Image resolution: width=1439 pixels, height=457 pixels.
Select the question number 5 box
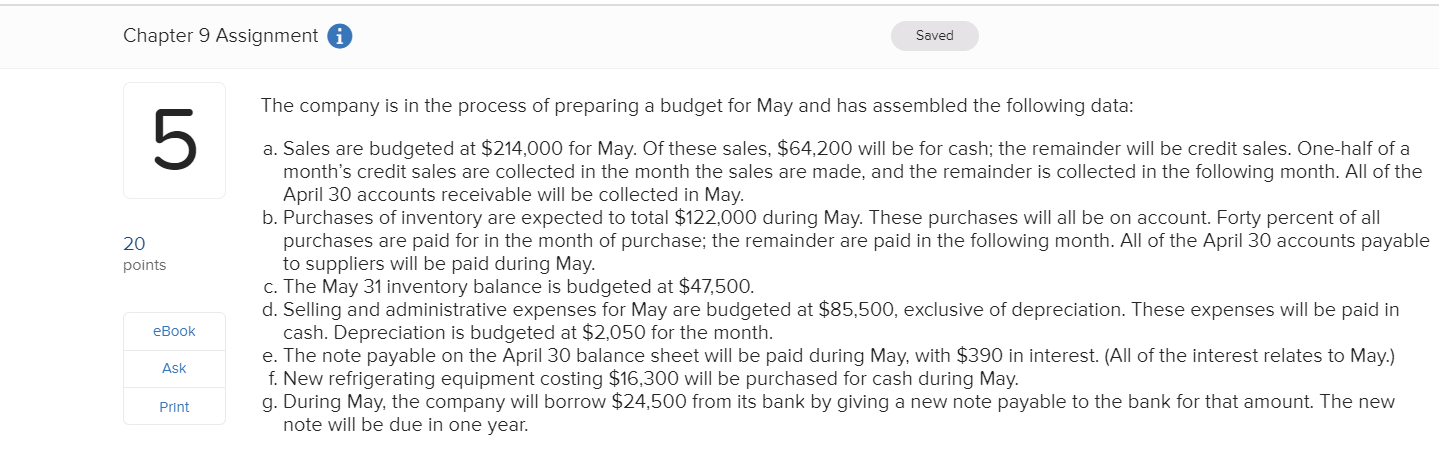(174, 140)
